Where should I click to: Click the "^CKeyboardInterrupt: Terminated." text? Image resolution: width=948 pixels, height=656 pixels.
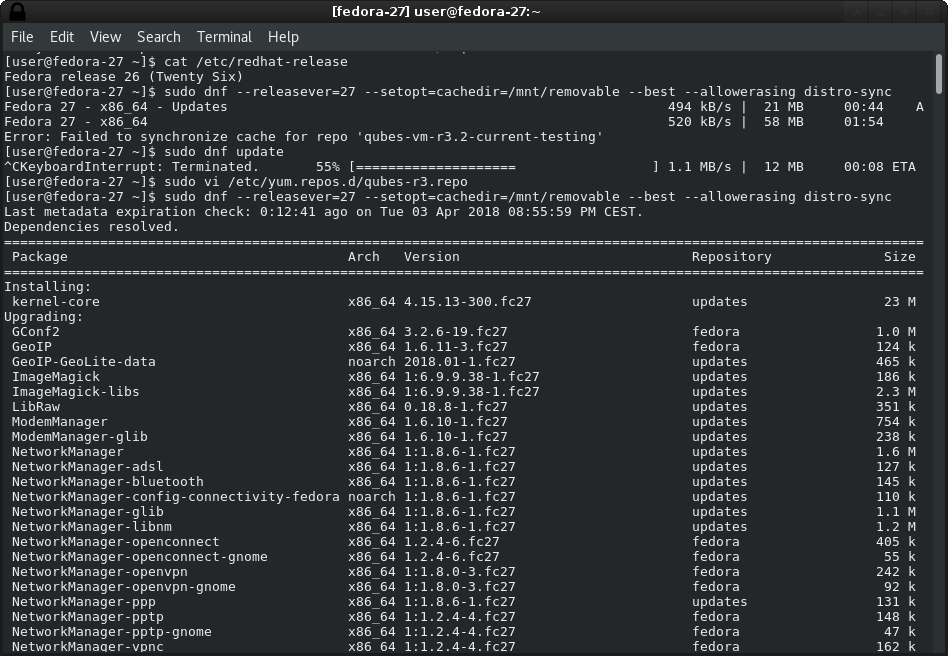131,167
